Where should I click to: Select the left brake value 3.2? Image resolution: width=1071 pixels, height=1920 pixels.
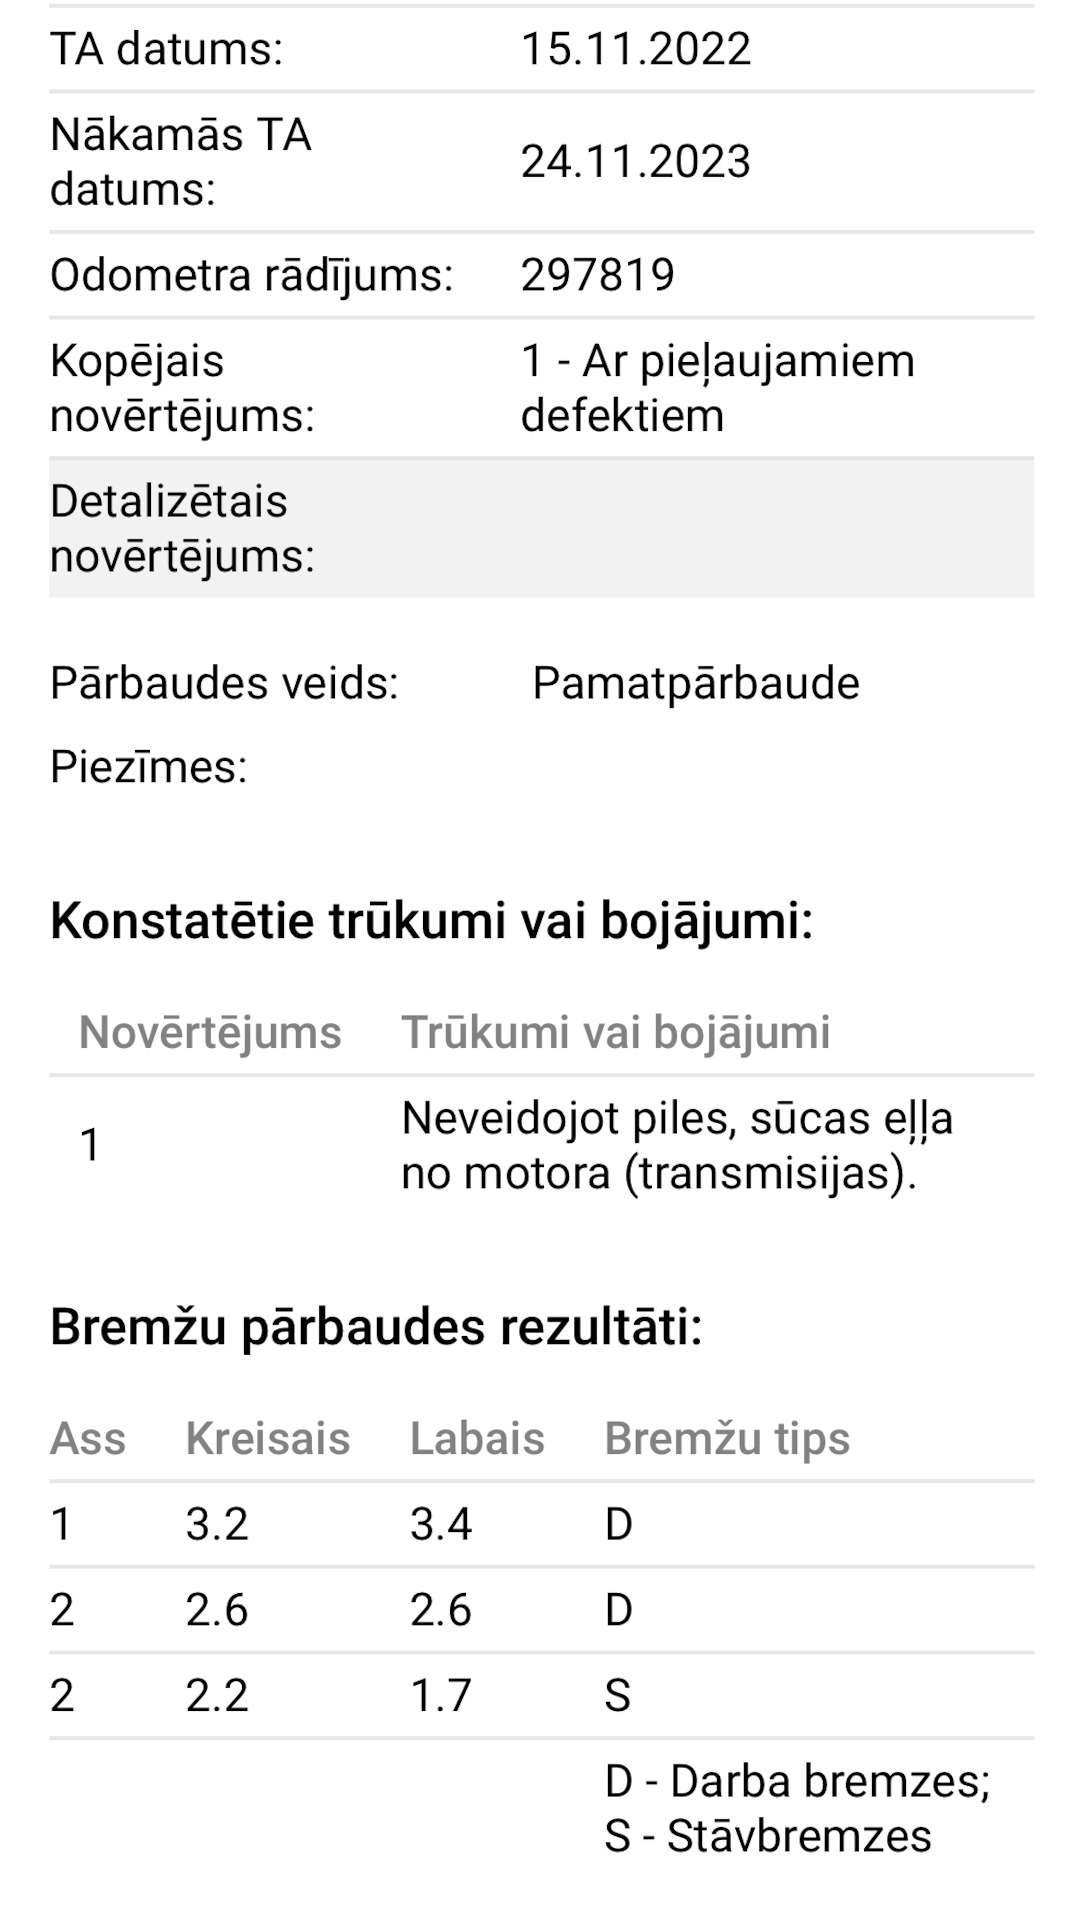[x=216, y=1525]
